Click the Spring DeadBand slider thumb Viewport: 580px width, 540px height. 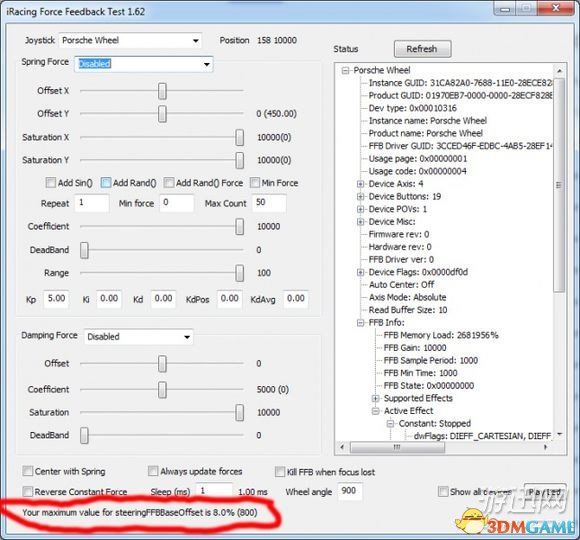click(84, 250)
